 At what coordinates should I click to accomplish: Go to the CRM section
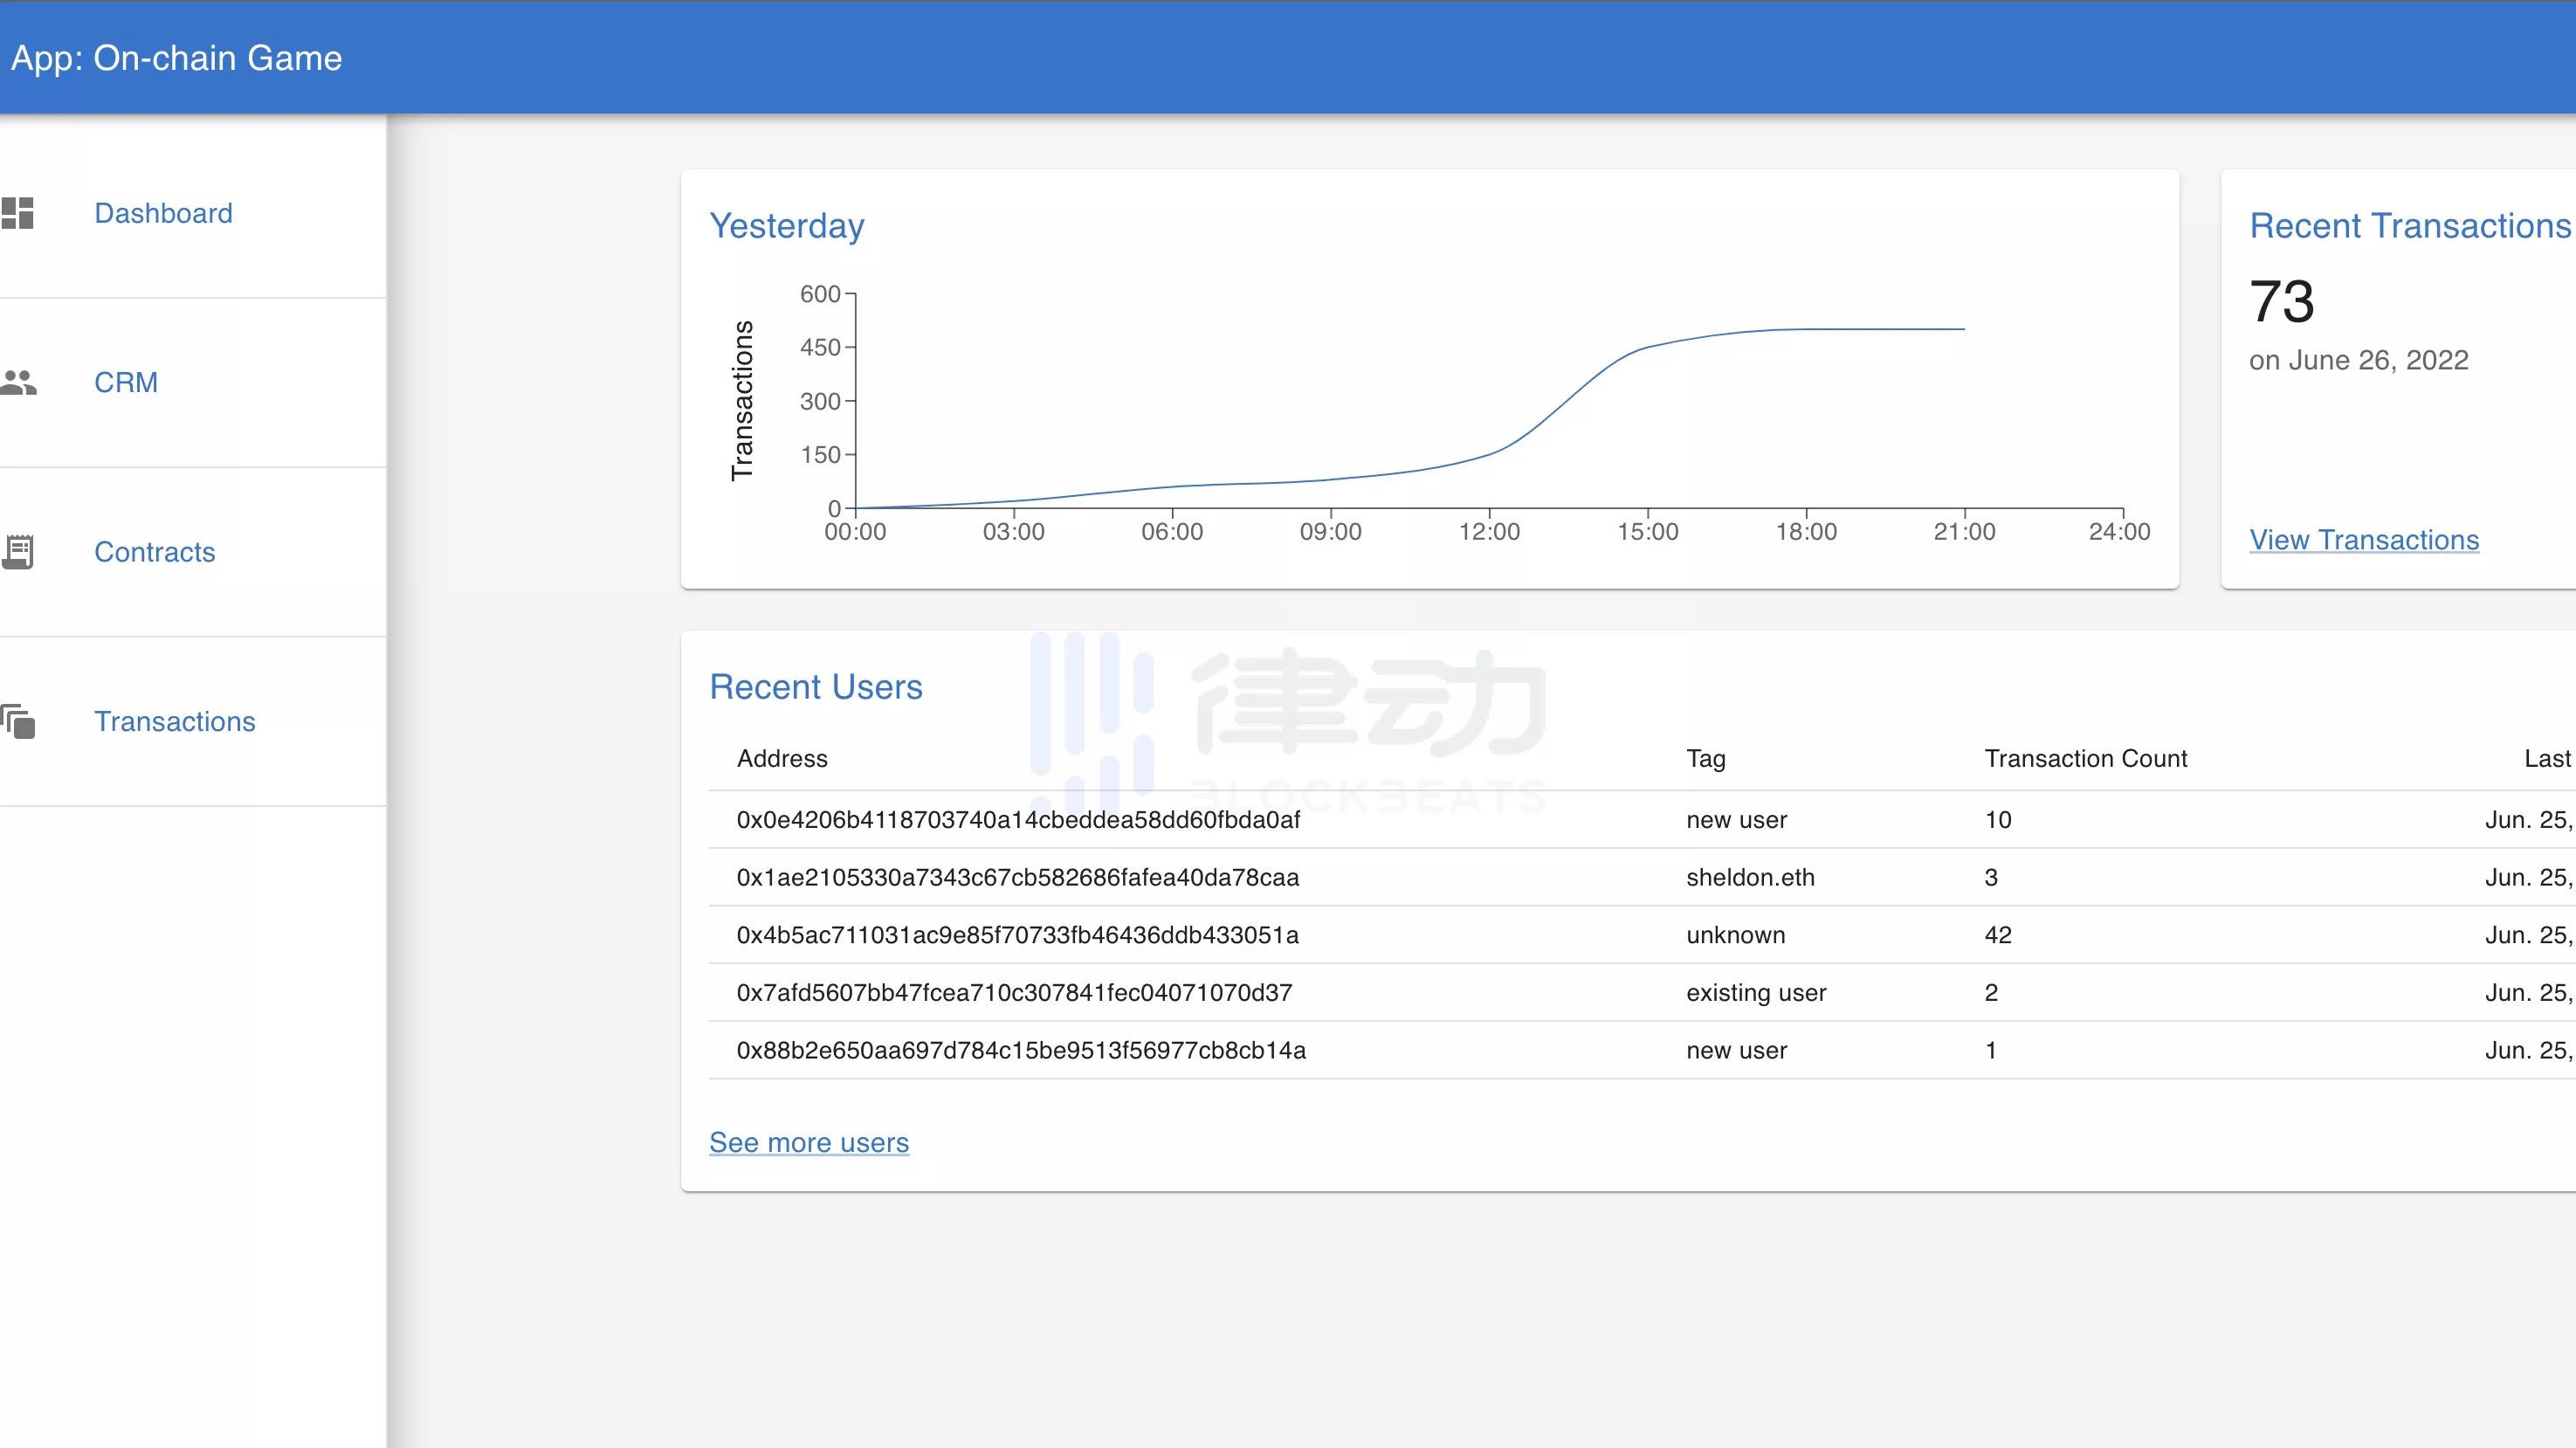(126, 382)
